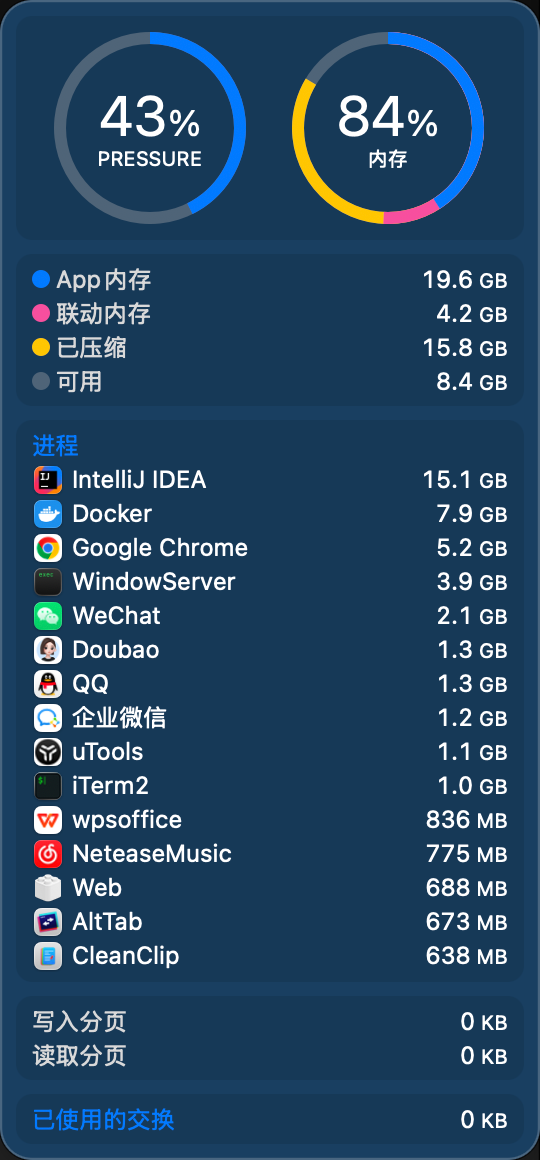Click the CleanClip icon

click(x=48, y=957)
